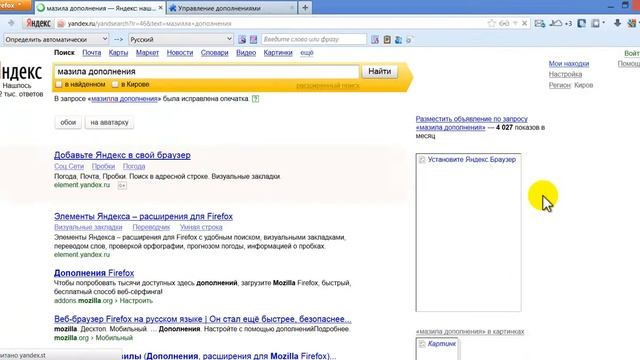The image size is (640, 360).
Task: Click the green question mark typo help icon
Action: coord(255,99)
